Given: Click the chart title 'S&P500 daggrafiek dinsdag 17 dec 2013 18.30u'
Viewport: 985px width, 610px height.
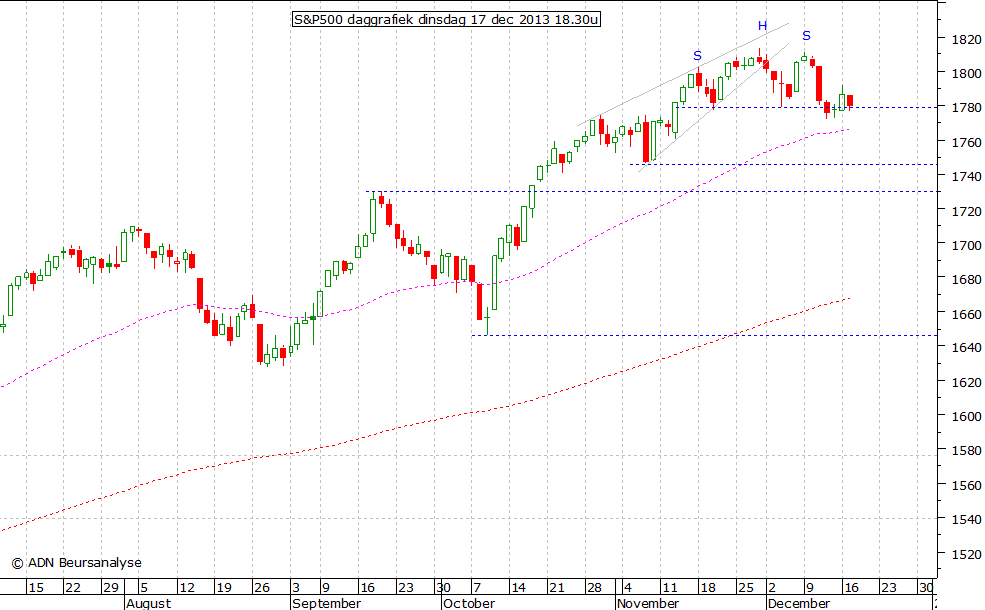Looking at the screenshot, I should tap(446, 19).
